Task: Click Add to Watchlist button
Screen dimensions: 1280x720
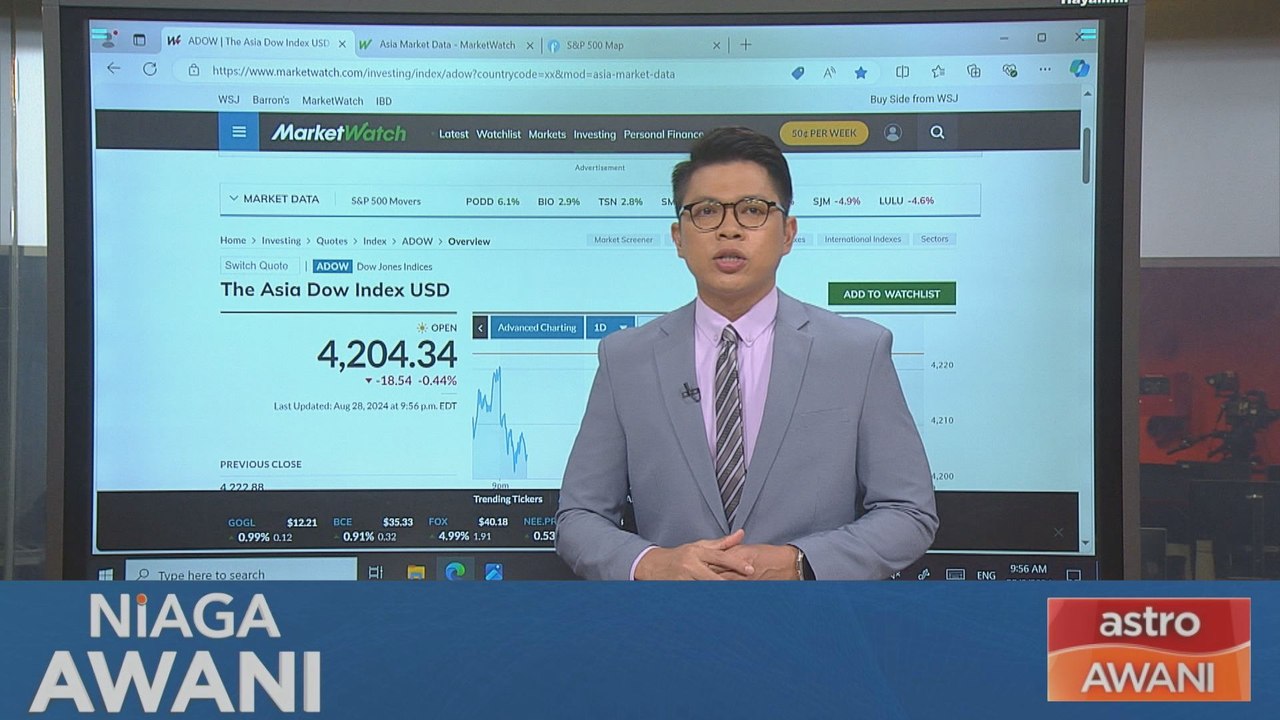Action: coord(892,294)
